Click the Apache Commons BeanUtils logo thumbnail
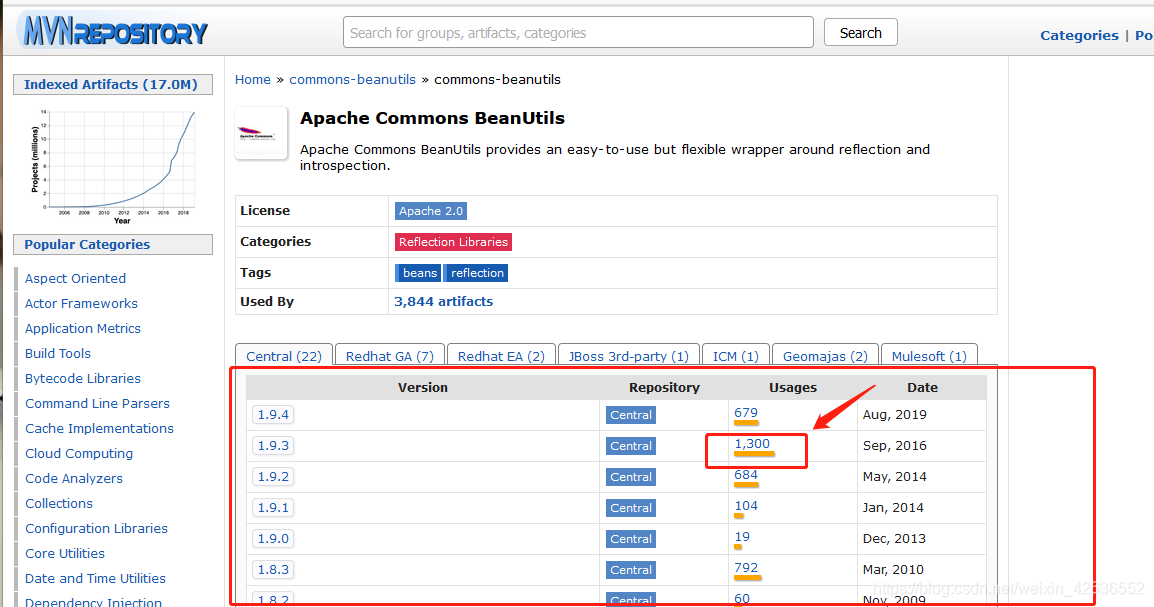Screen dimensions: 1154x607 pos(261,133)
